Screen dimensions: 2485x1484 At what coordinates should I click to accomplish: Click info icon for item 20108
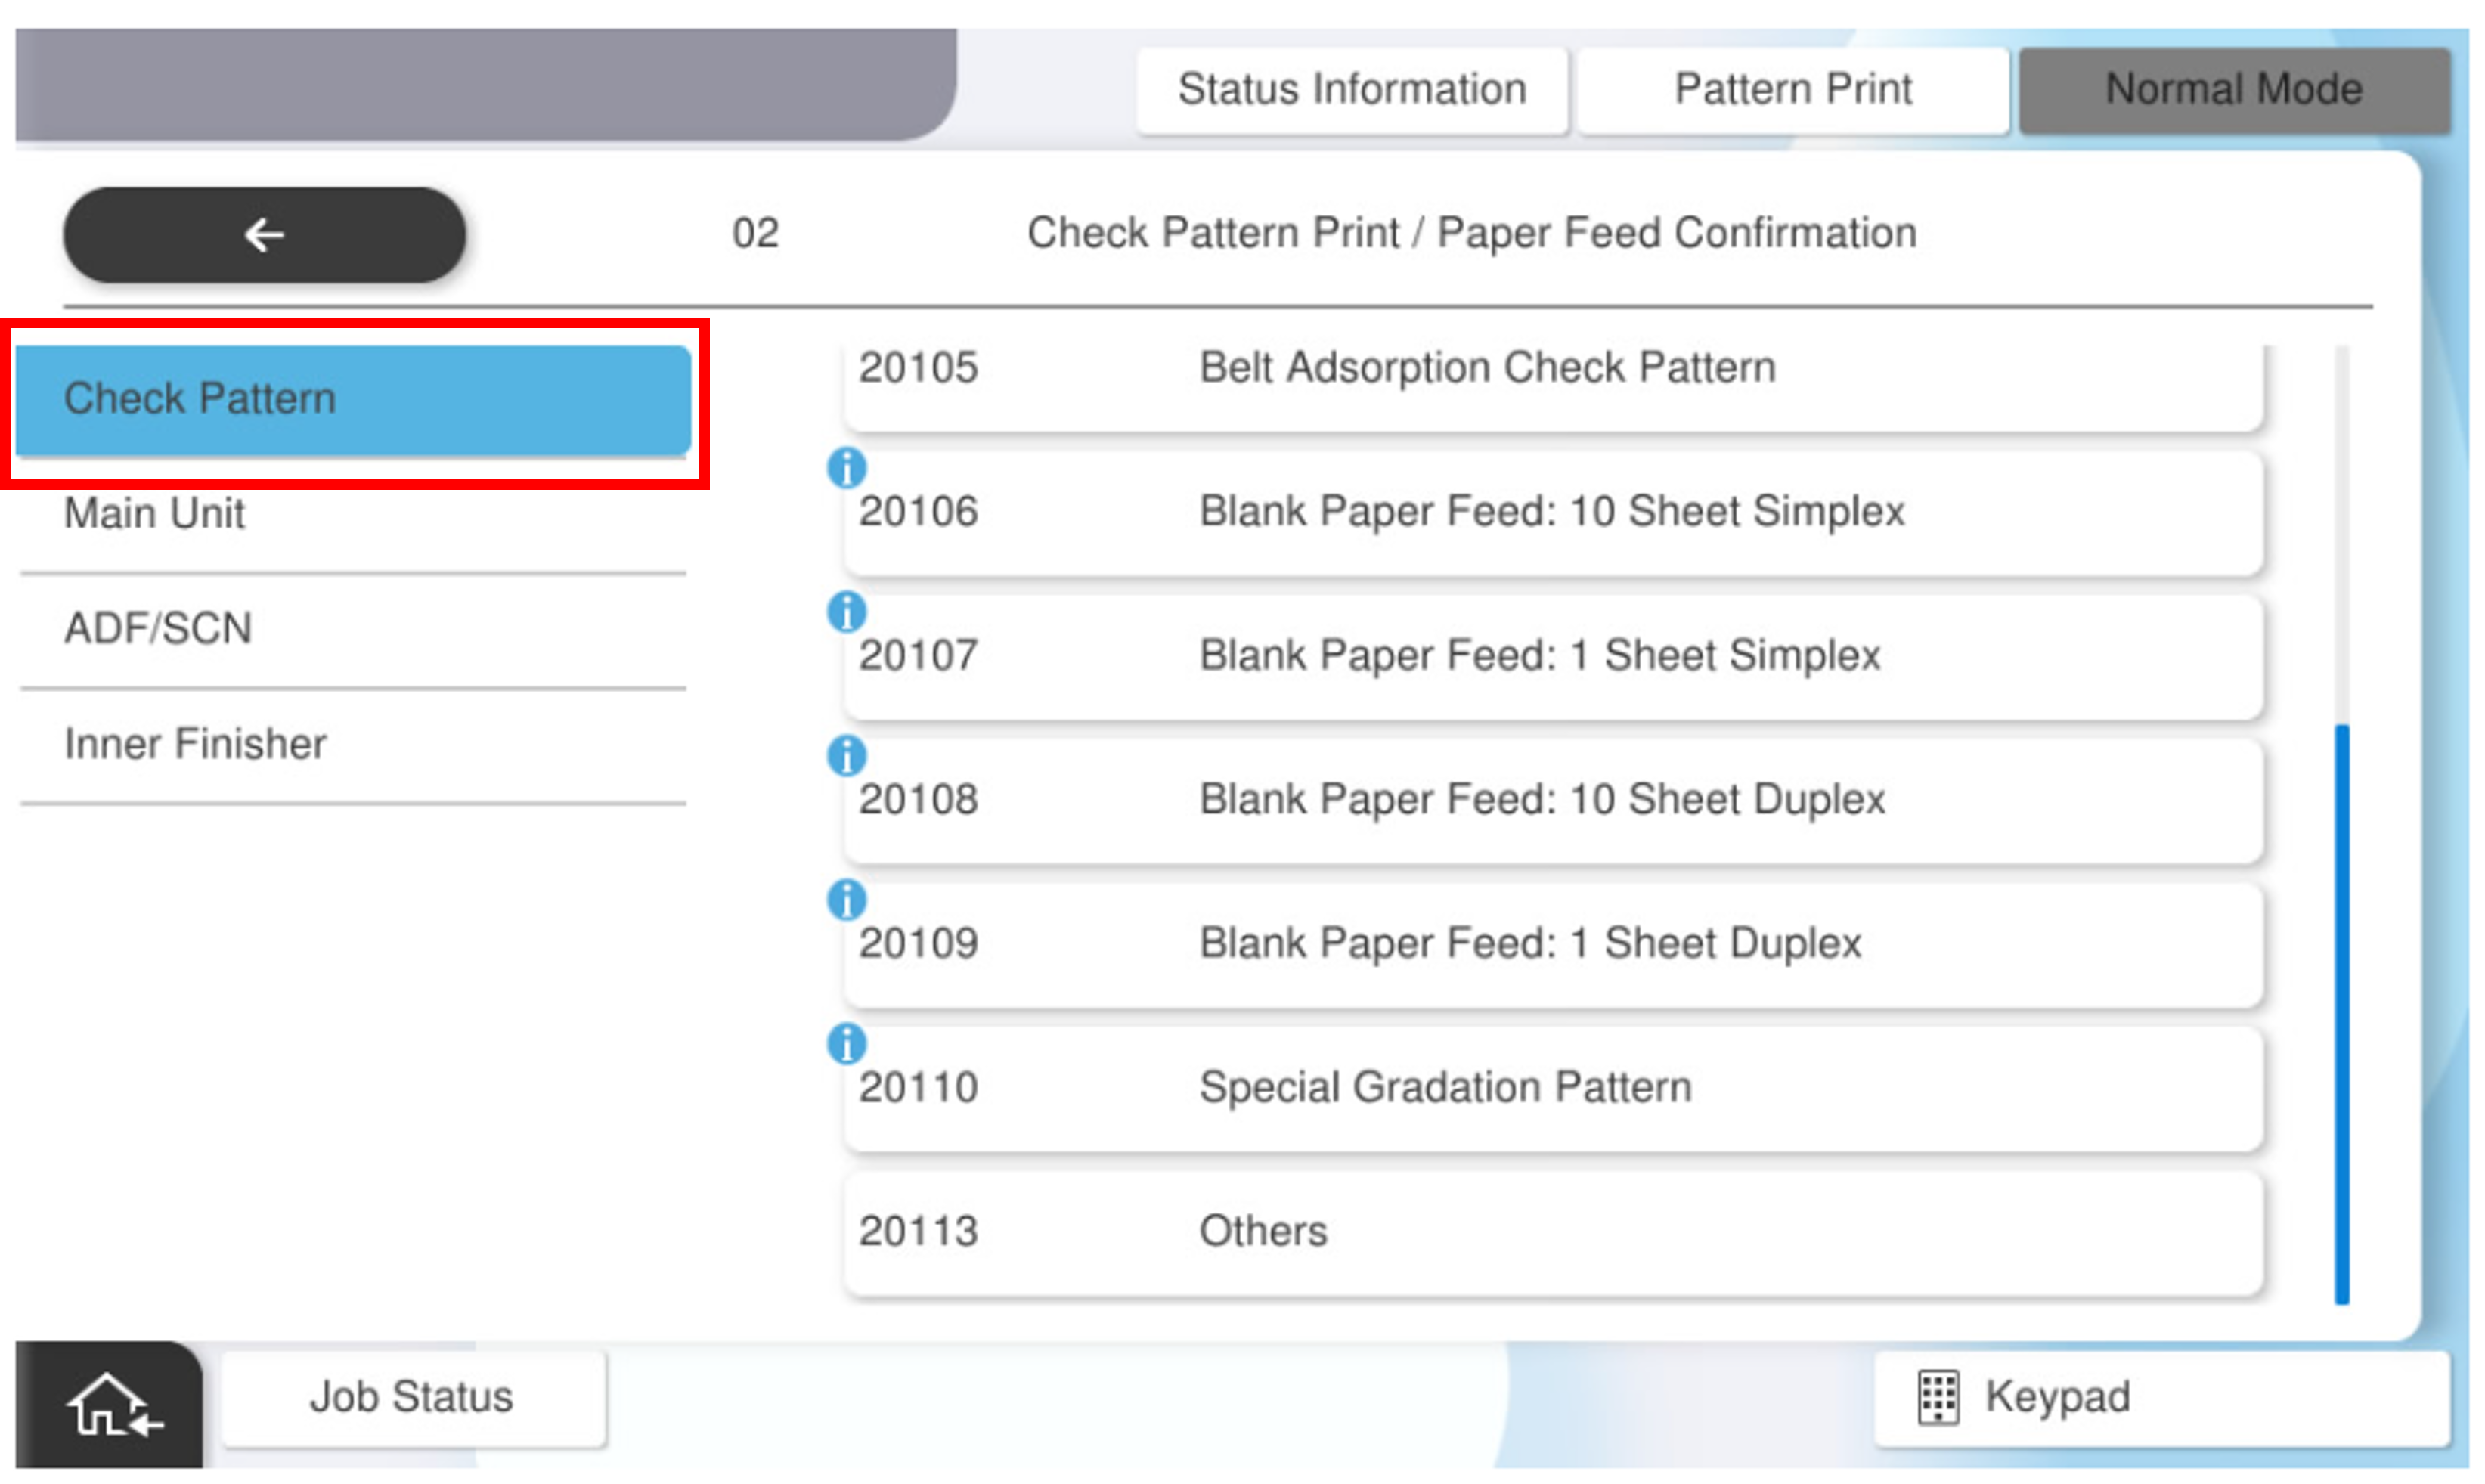(x=846, y=755)
